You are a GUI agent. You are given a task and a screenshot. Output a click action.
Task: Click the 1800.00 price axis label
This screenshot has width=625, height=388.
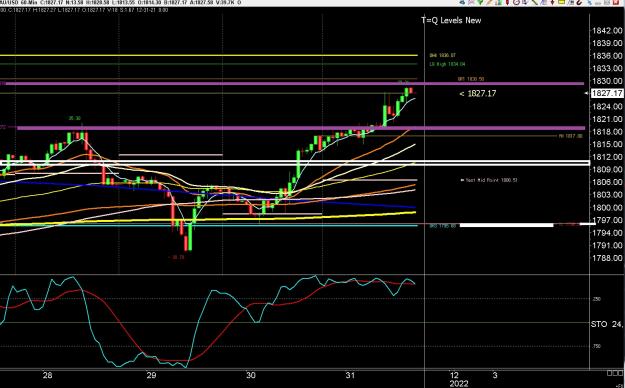(x=607, y=207)
